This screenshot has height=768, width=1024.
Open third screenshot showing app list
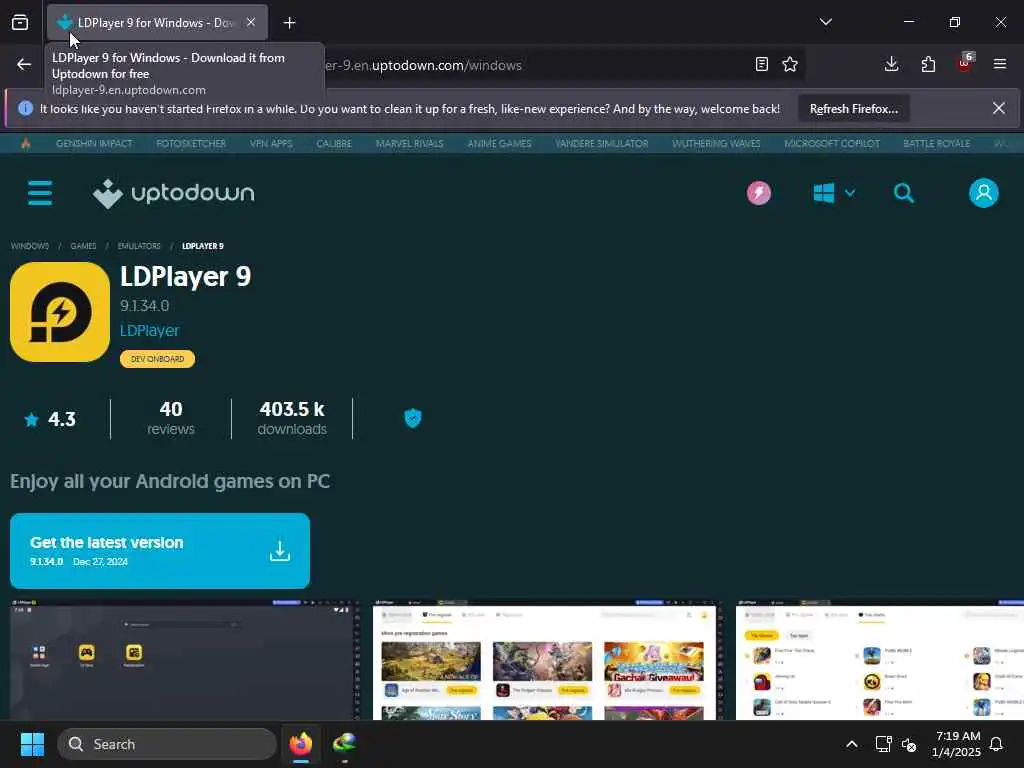point(880,660)
